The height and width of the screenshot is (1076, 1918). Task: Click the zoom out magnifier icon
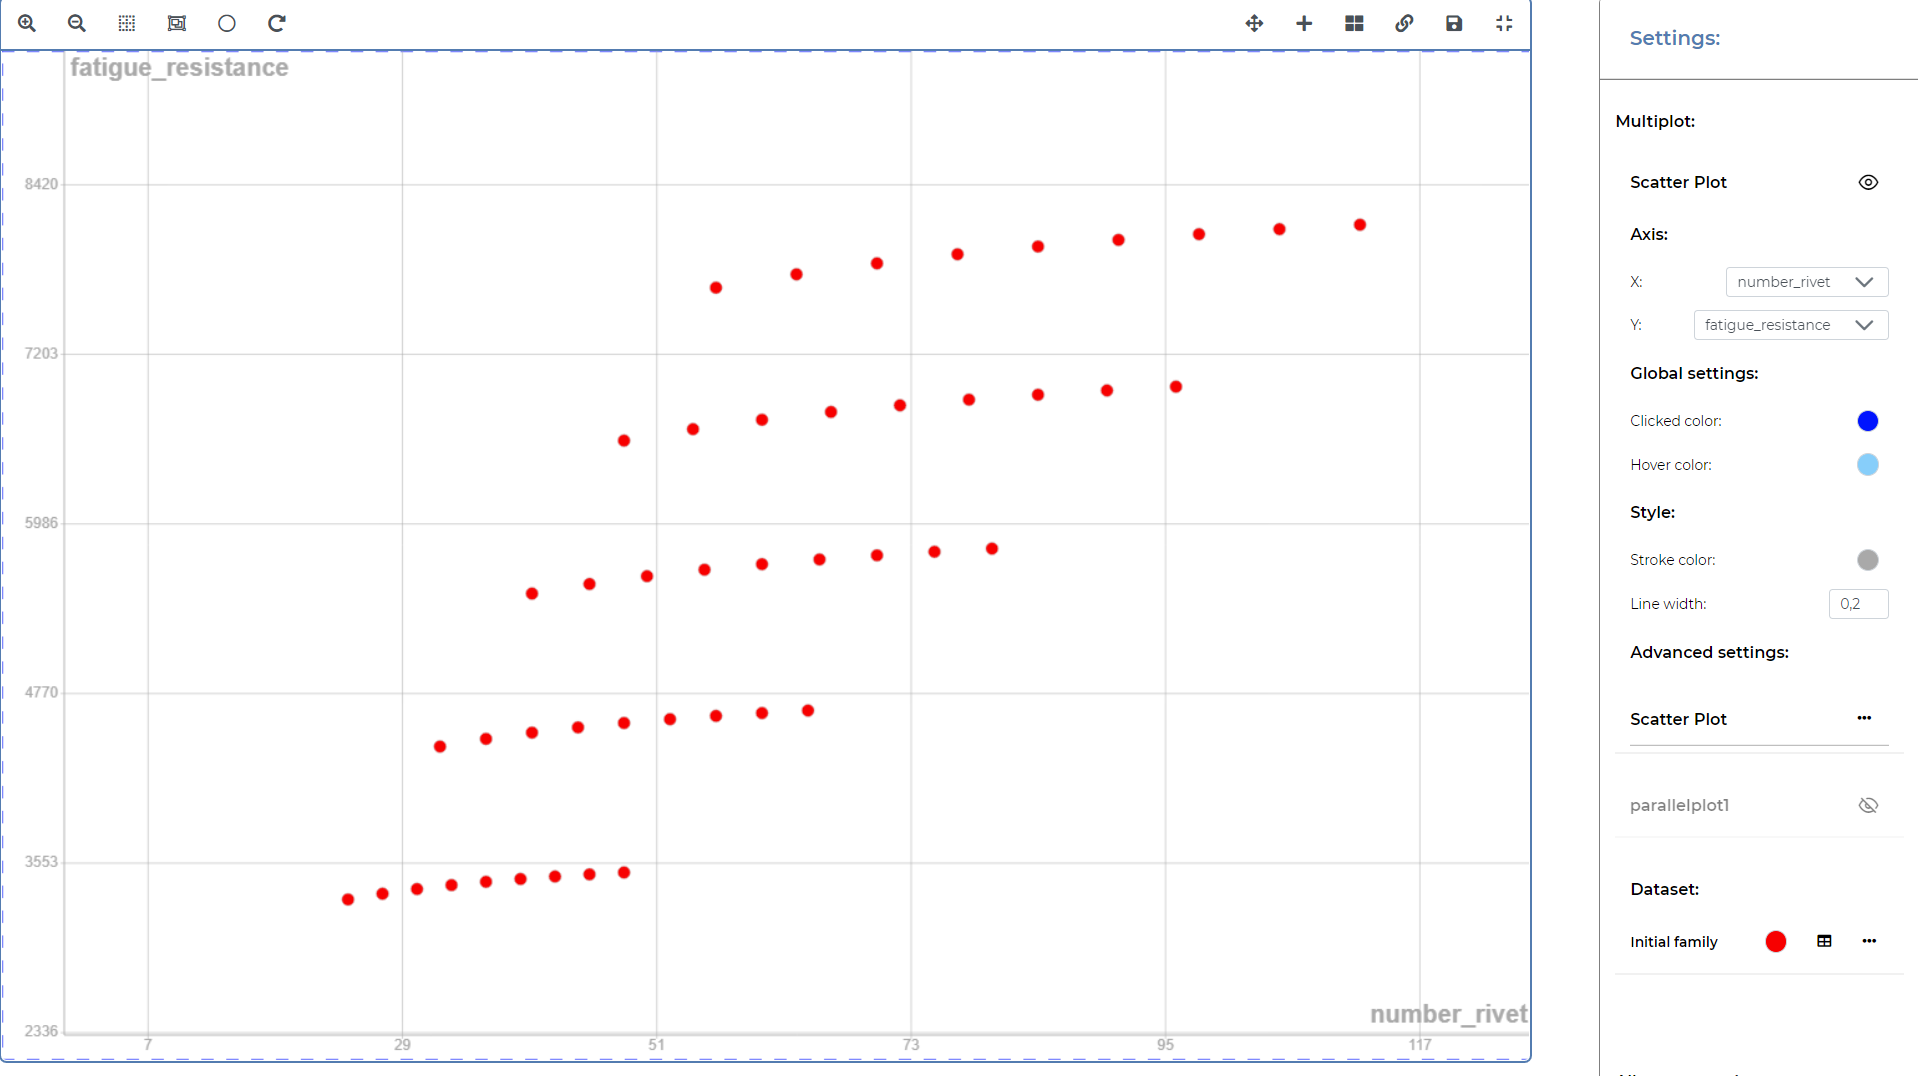(77, 23)
